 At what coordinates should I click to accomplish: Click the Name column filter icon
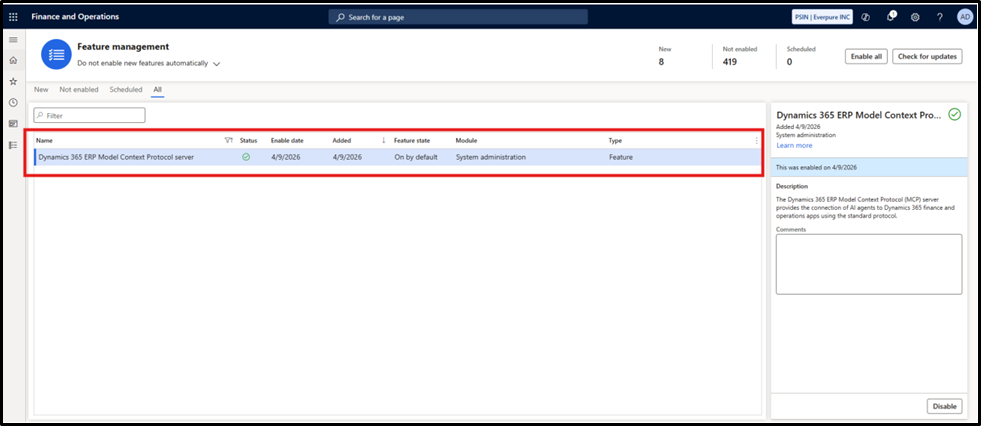(x=228, y=141)
